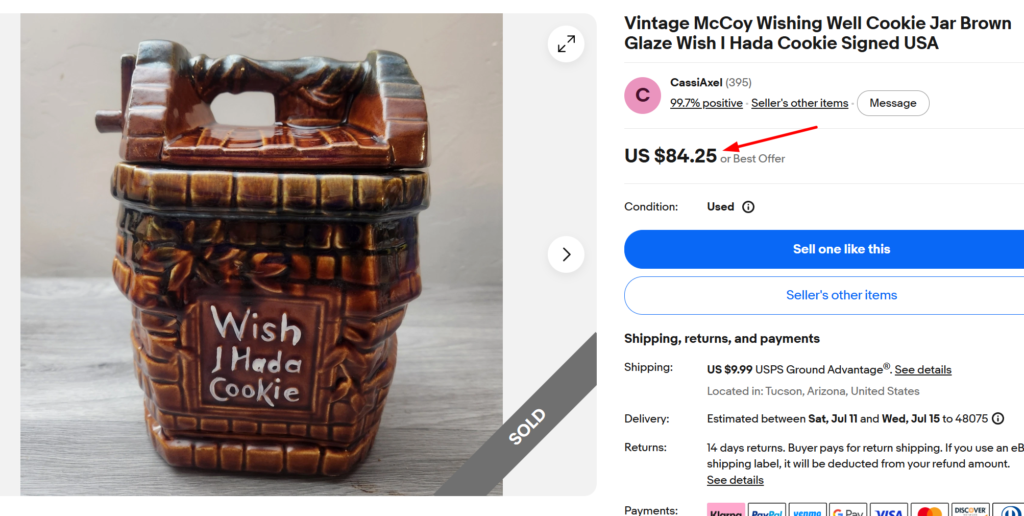This screenshot has height=516, width=1024.
Task: Select the Google Pay payment icon
Action: [x=848, y=511]
